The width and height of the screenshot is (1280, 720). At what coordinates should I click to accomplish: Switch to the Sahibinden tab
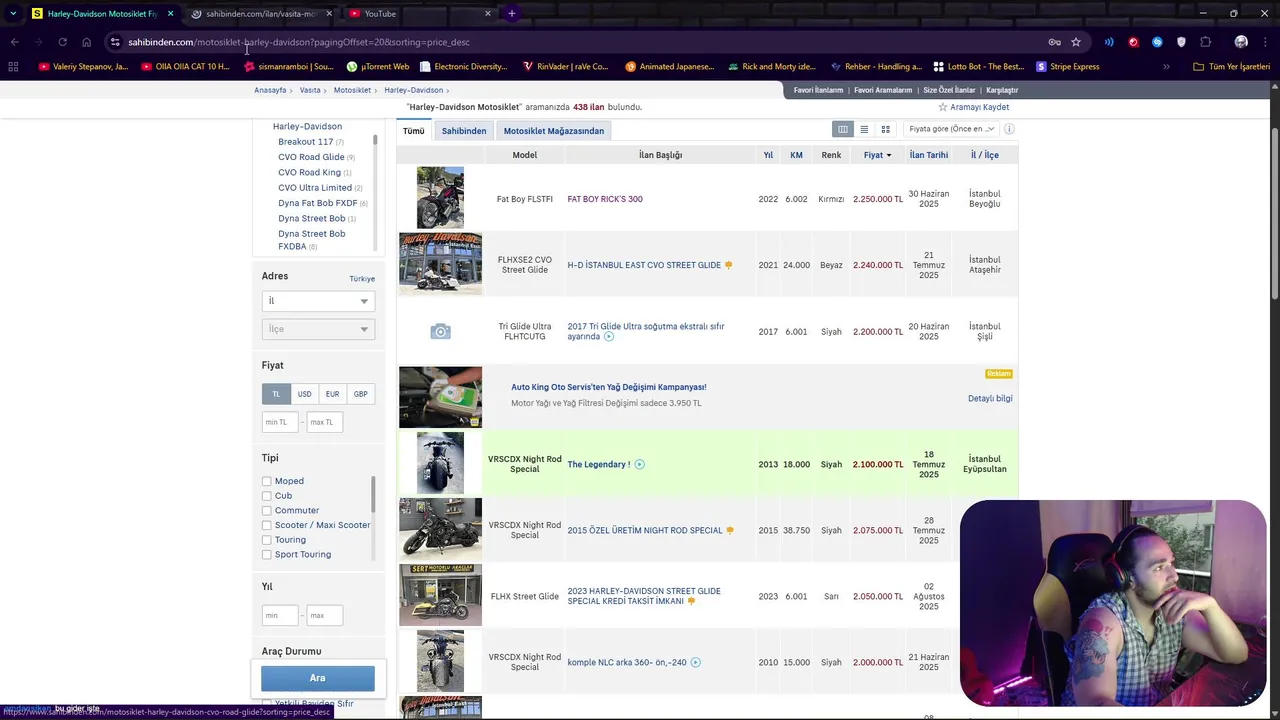point(464,131)
